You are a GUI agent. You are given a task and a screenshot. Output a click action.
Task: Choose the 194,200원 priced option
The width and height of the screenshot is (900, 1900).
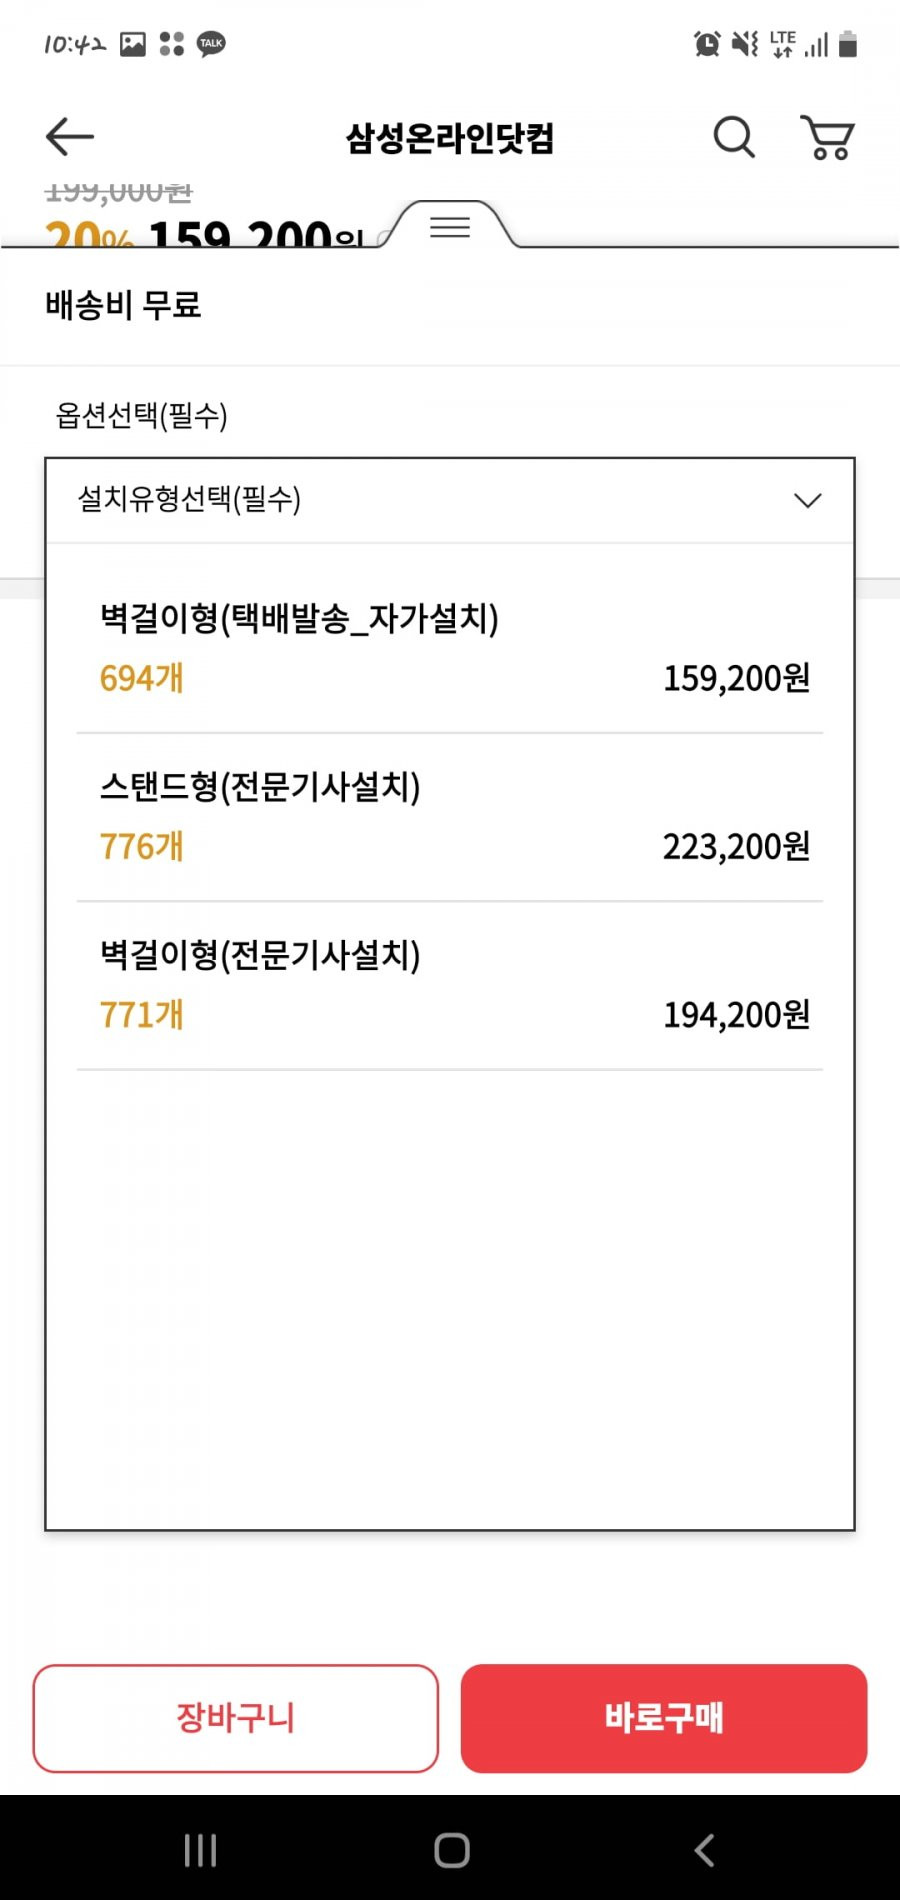736,1015
